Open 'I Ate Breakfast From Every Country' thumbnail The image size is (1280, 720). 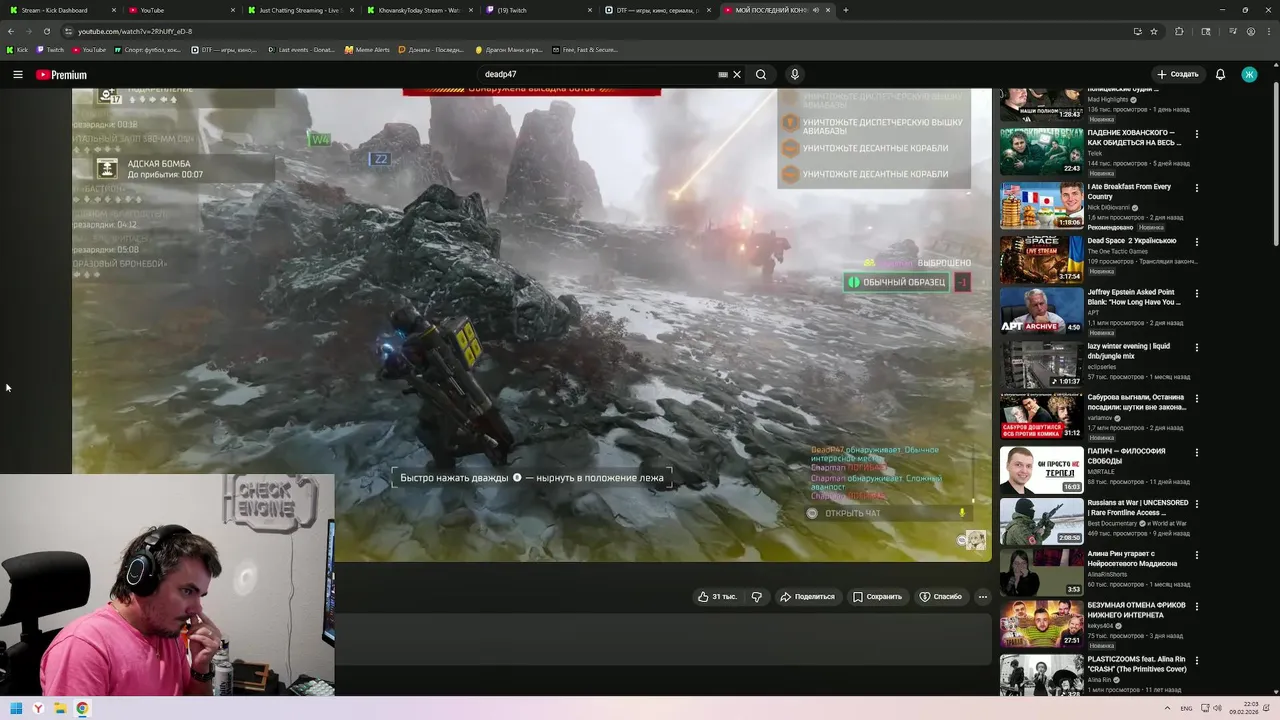[1041, 206]
